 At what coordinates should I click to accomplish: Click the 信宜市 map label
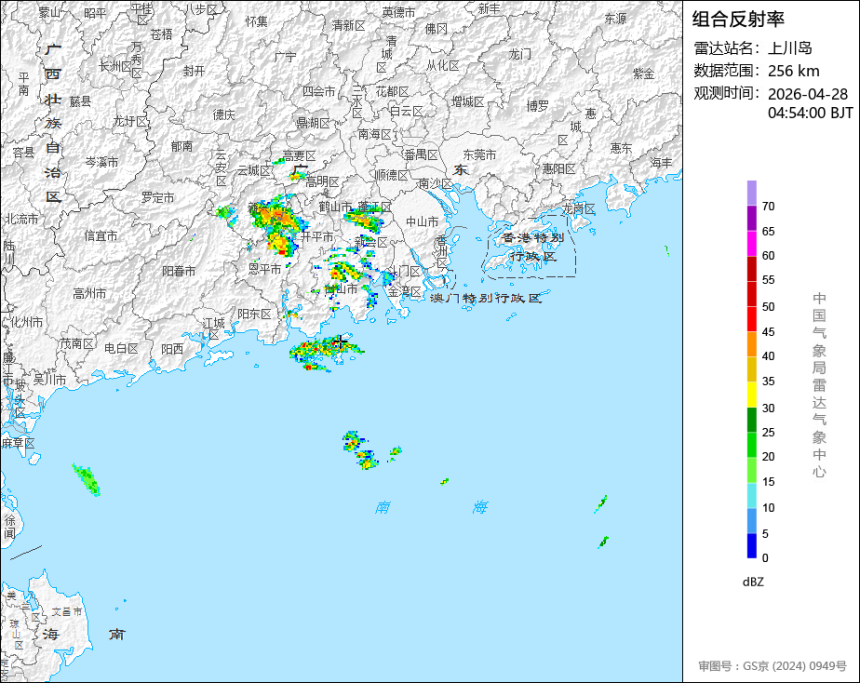(x=101, y=236)
